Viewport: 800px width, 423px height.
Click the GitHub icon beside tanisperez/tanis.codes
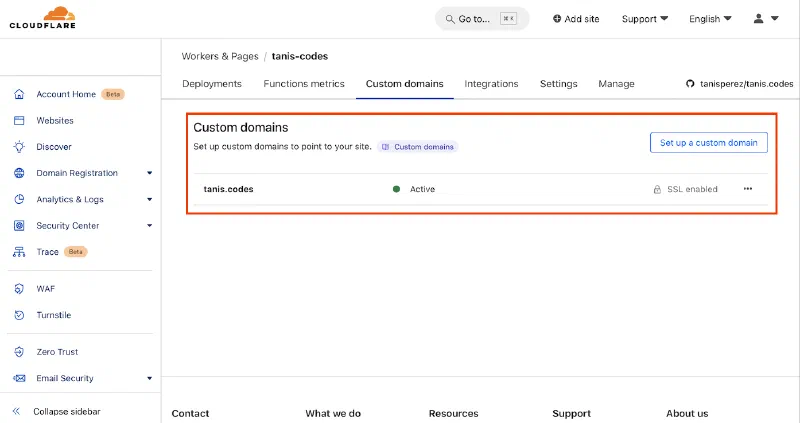tap(690, 84)
